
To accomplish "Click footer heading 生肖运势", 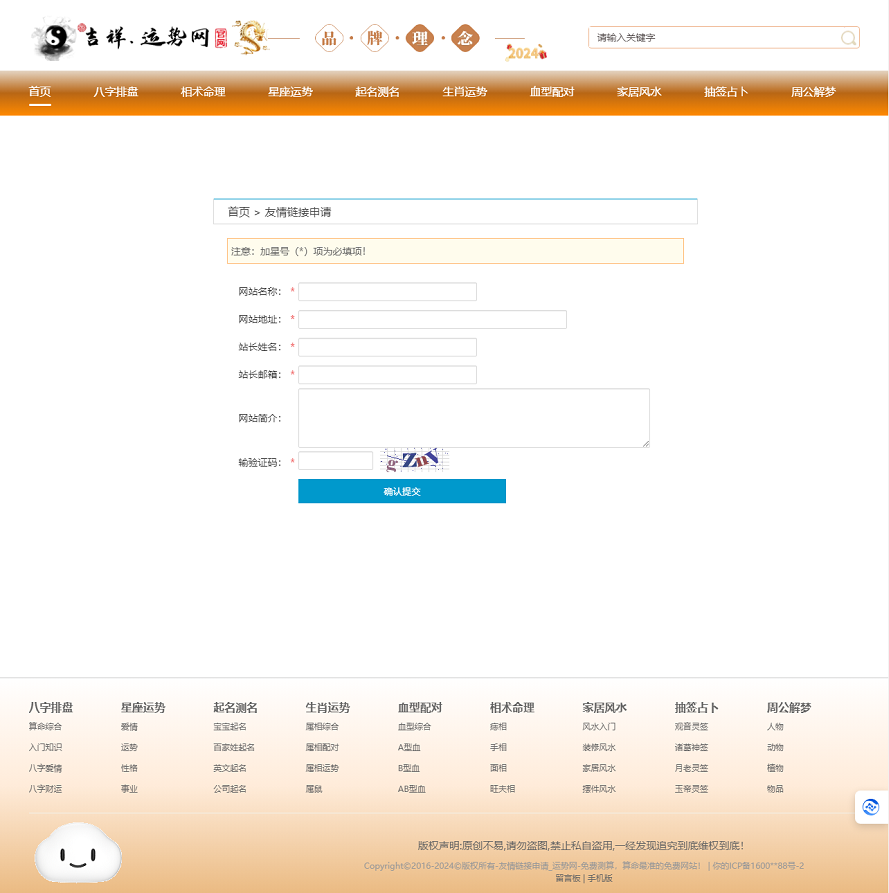I will point(327,707).
